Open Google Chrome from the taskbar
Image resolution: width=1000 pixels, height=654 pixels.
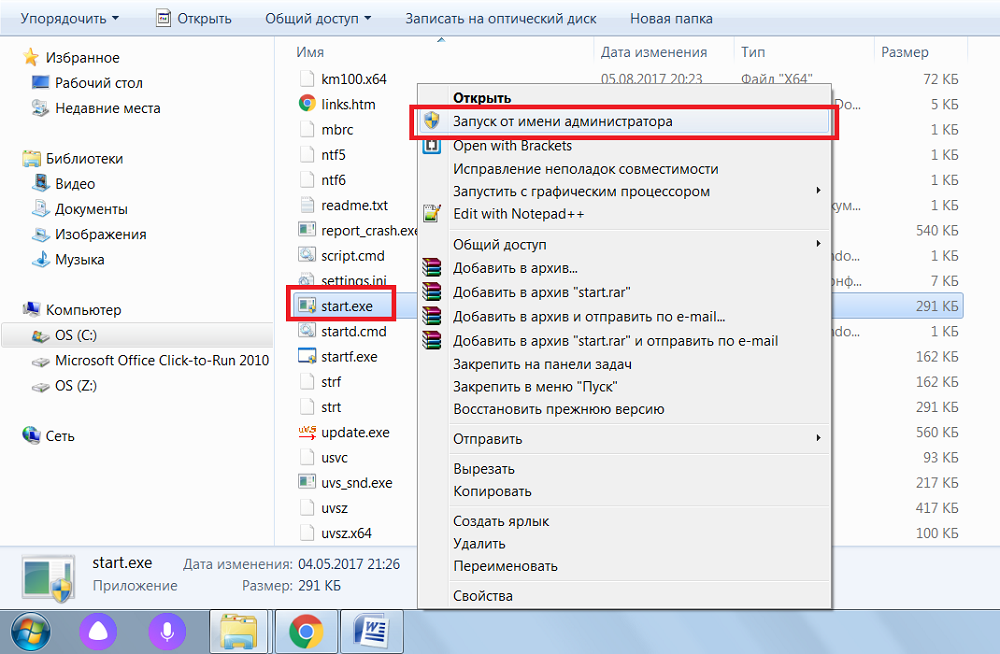[x=306, y=632]
